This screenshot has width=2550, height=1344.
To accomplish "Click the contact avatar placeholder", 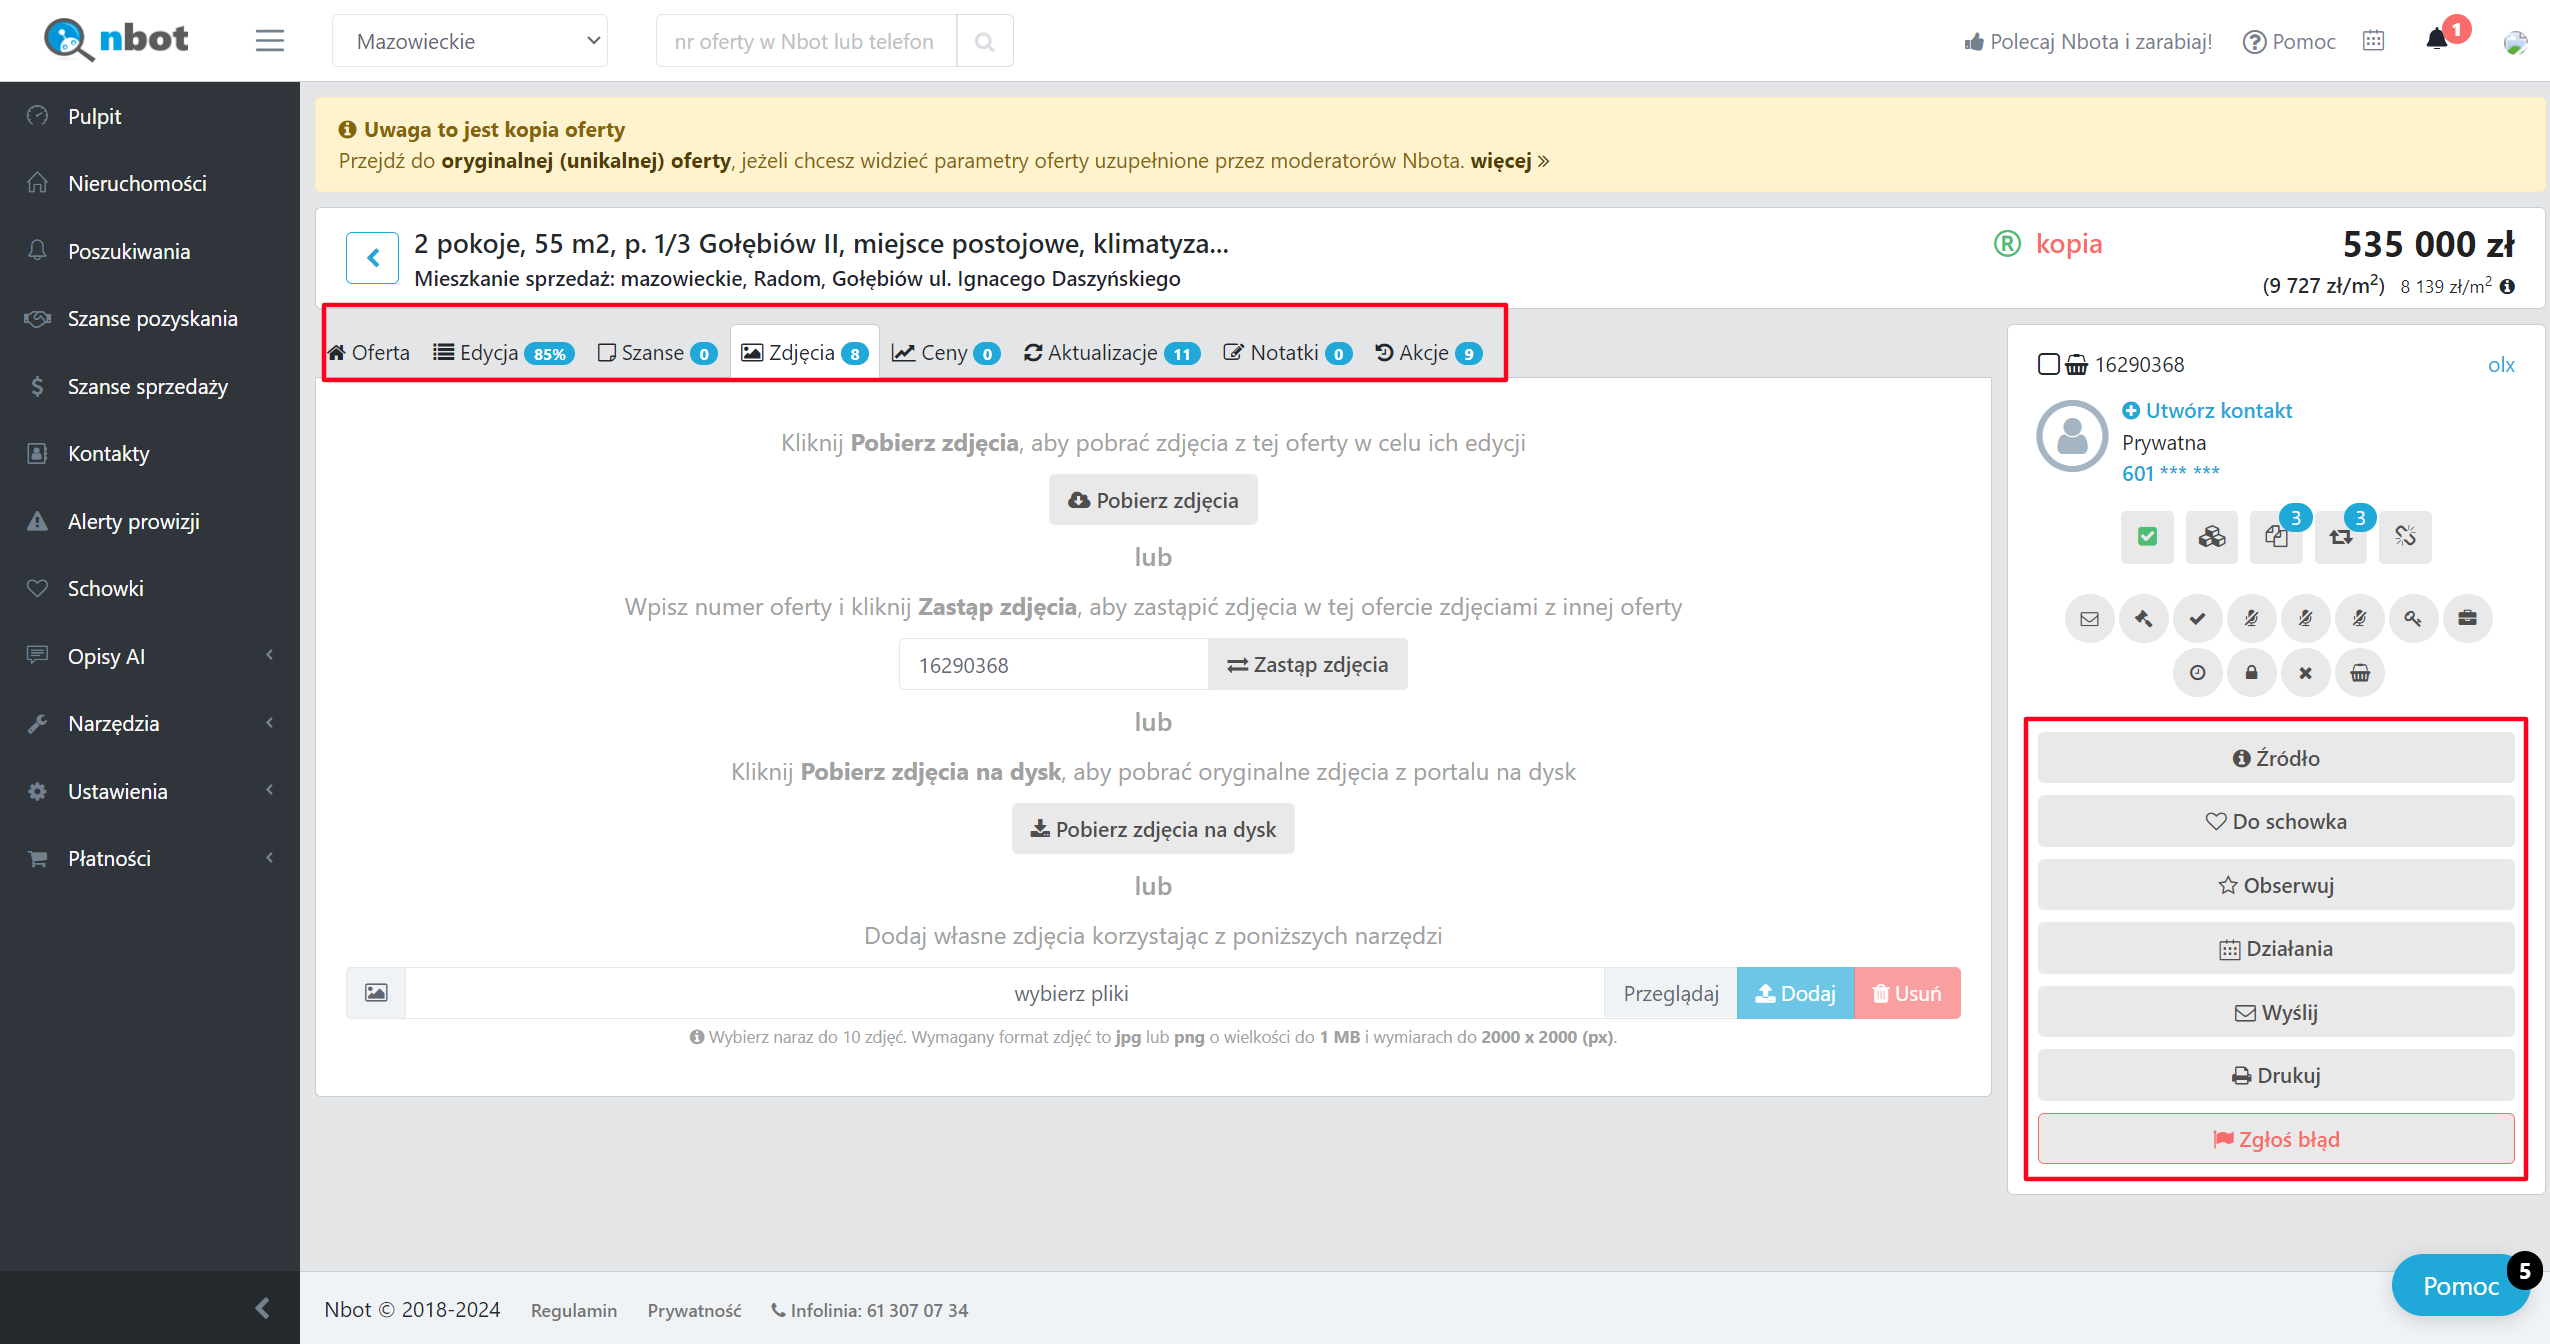I will pyautogui.click(x=2072, y=436).
